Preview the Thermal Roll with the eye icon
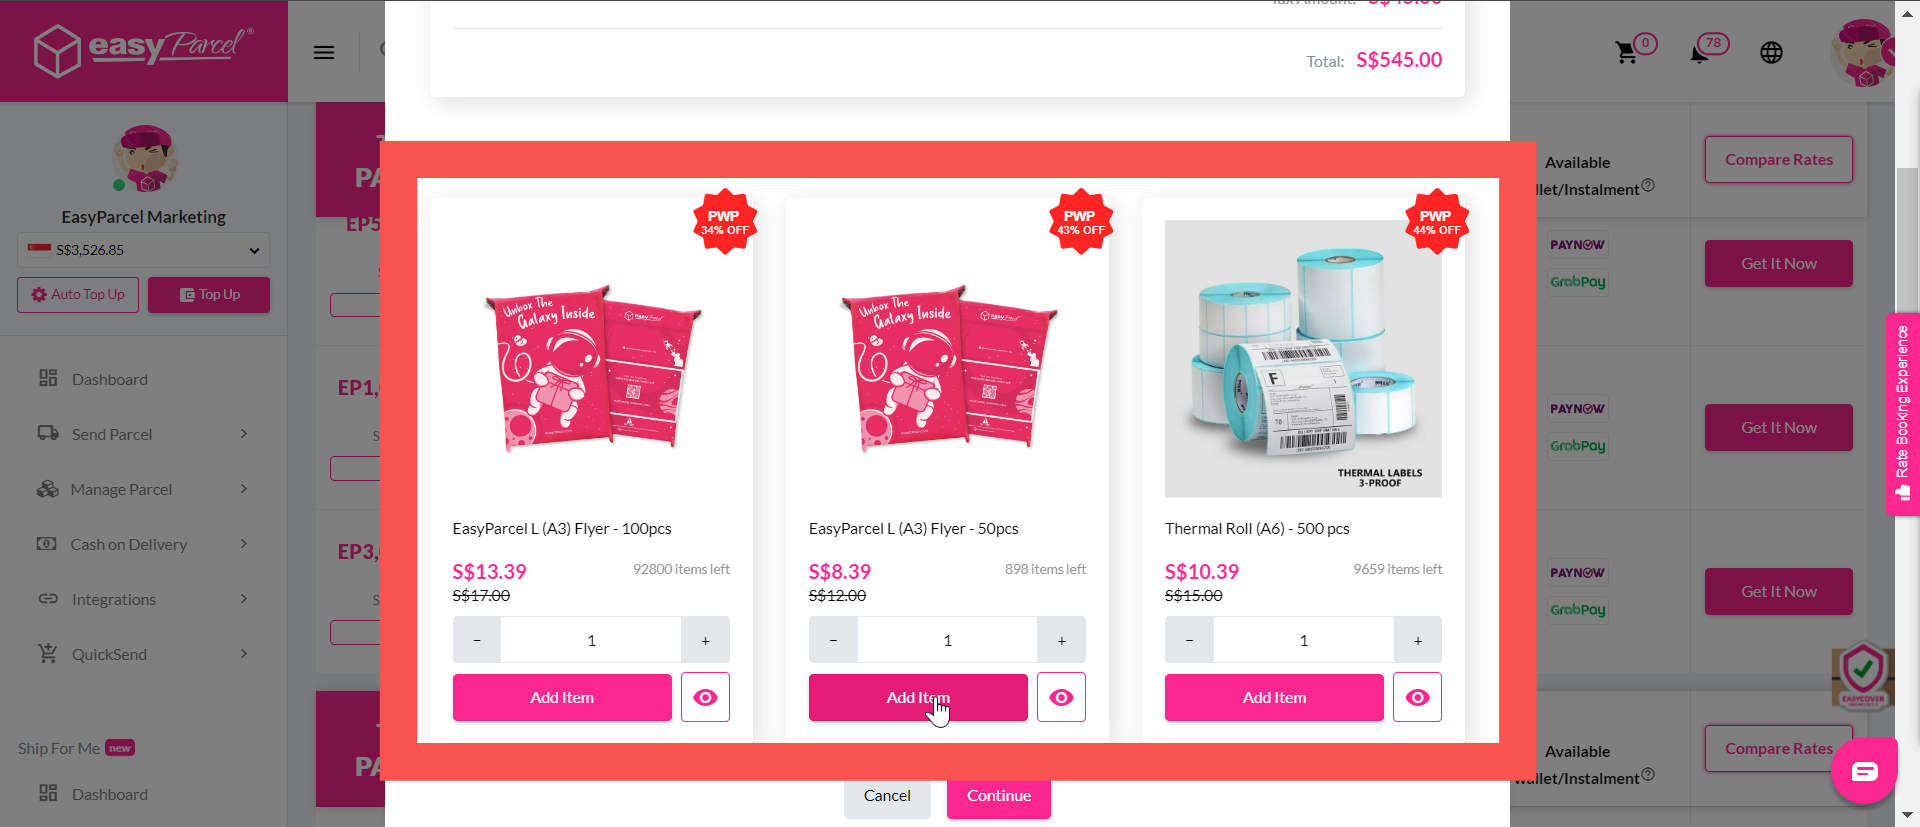Viewport: 1920px width, 827px height. (1417, 697)
